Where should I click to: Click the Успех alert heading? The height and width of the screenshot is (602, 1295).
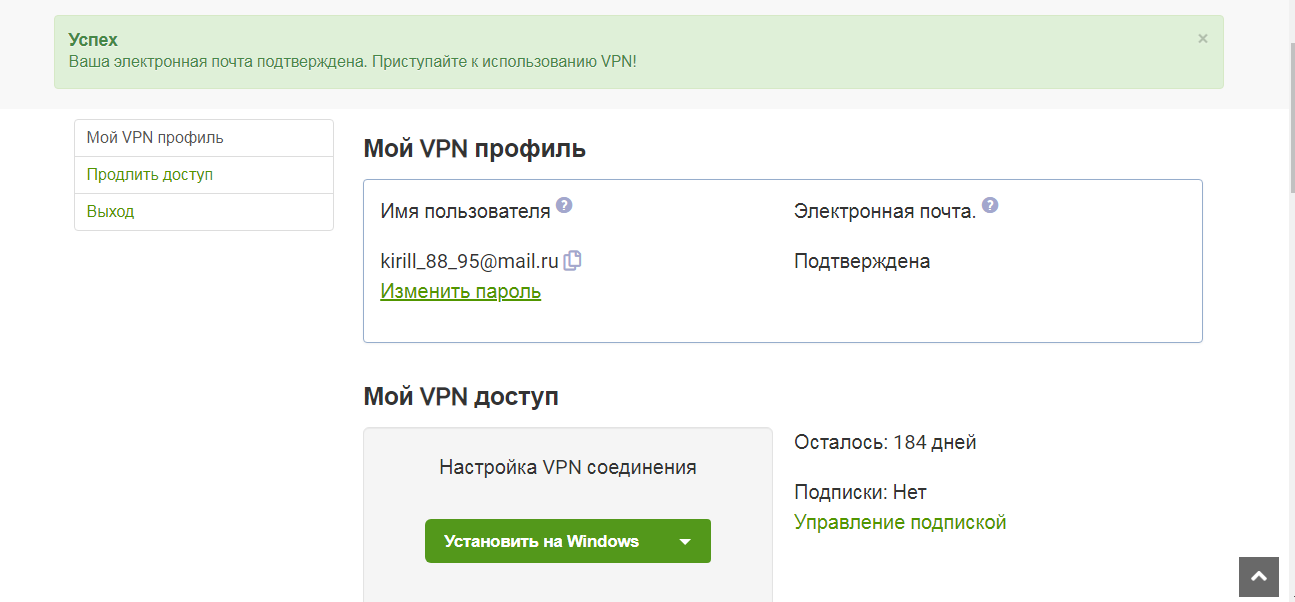pos(93,40)
